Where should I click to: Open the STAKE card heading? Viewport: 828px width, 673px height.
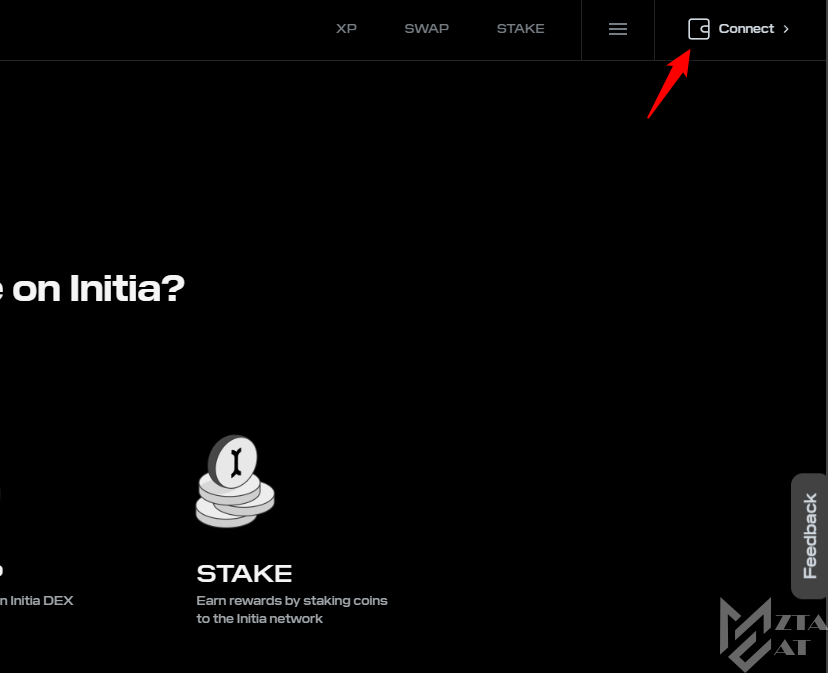pyautogui.click(x=244, y=574)
